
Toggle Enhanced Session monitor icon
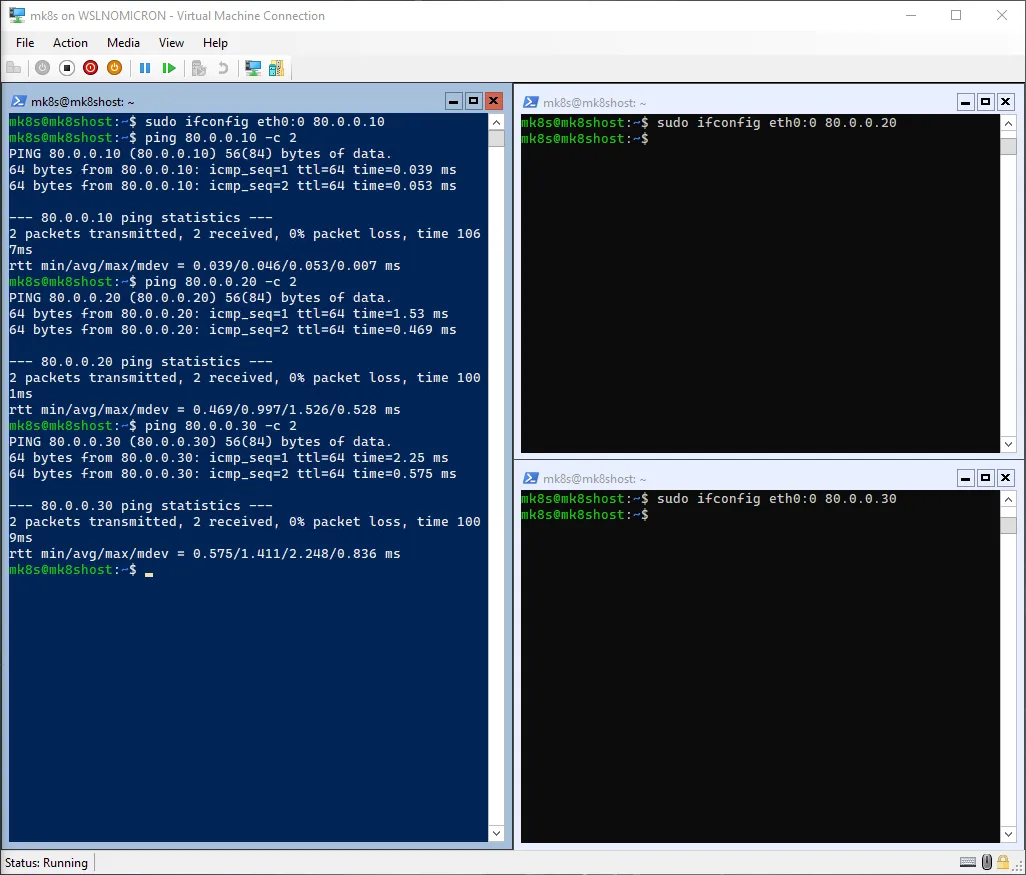(253, 68)
